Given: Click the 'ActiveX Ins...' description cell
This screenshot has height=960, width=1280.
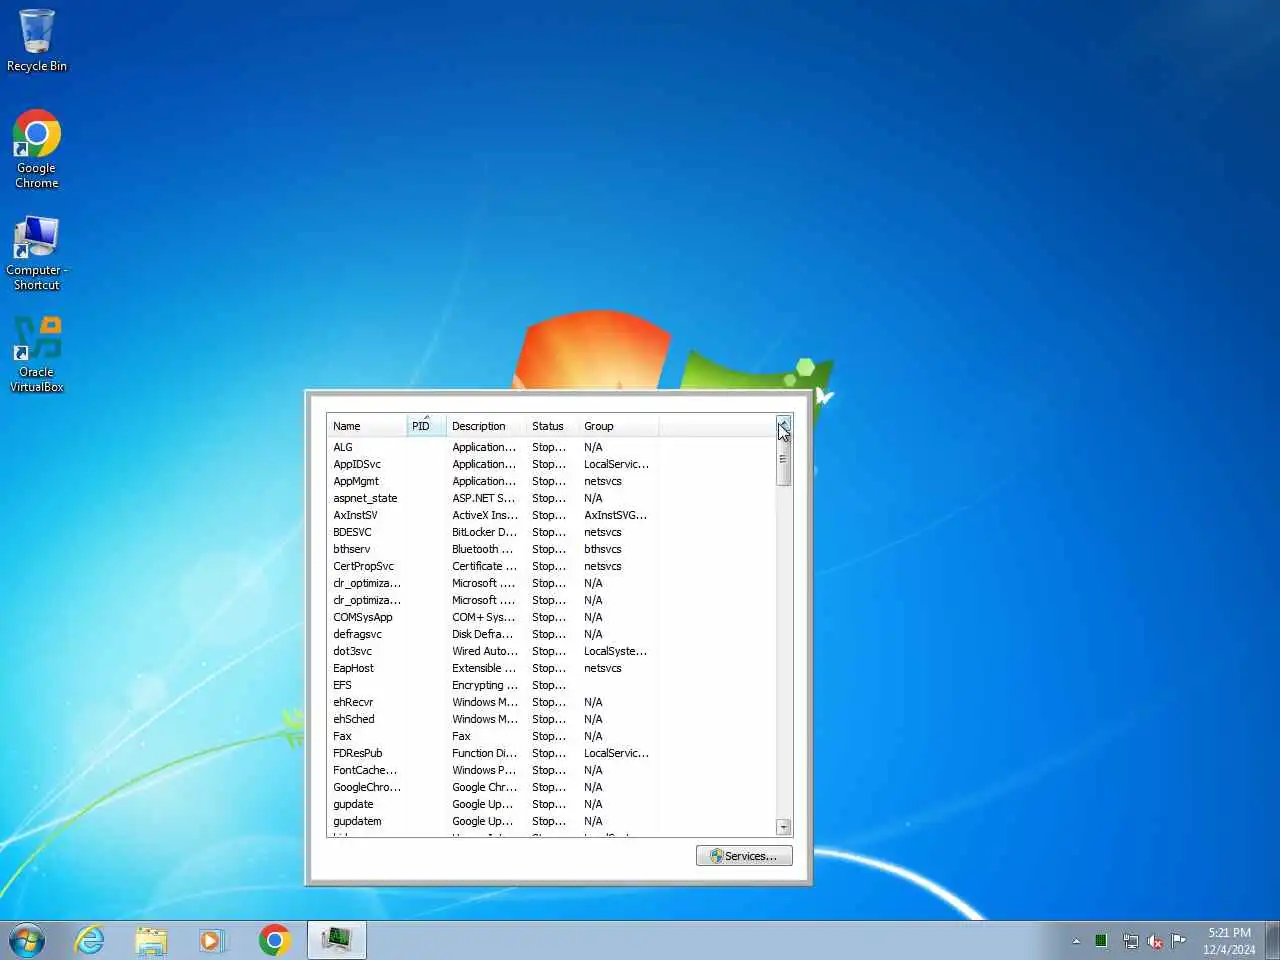Looking at the screenshot, I should (x=485, y=515).
